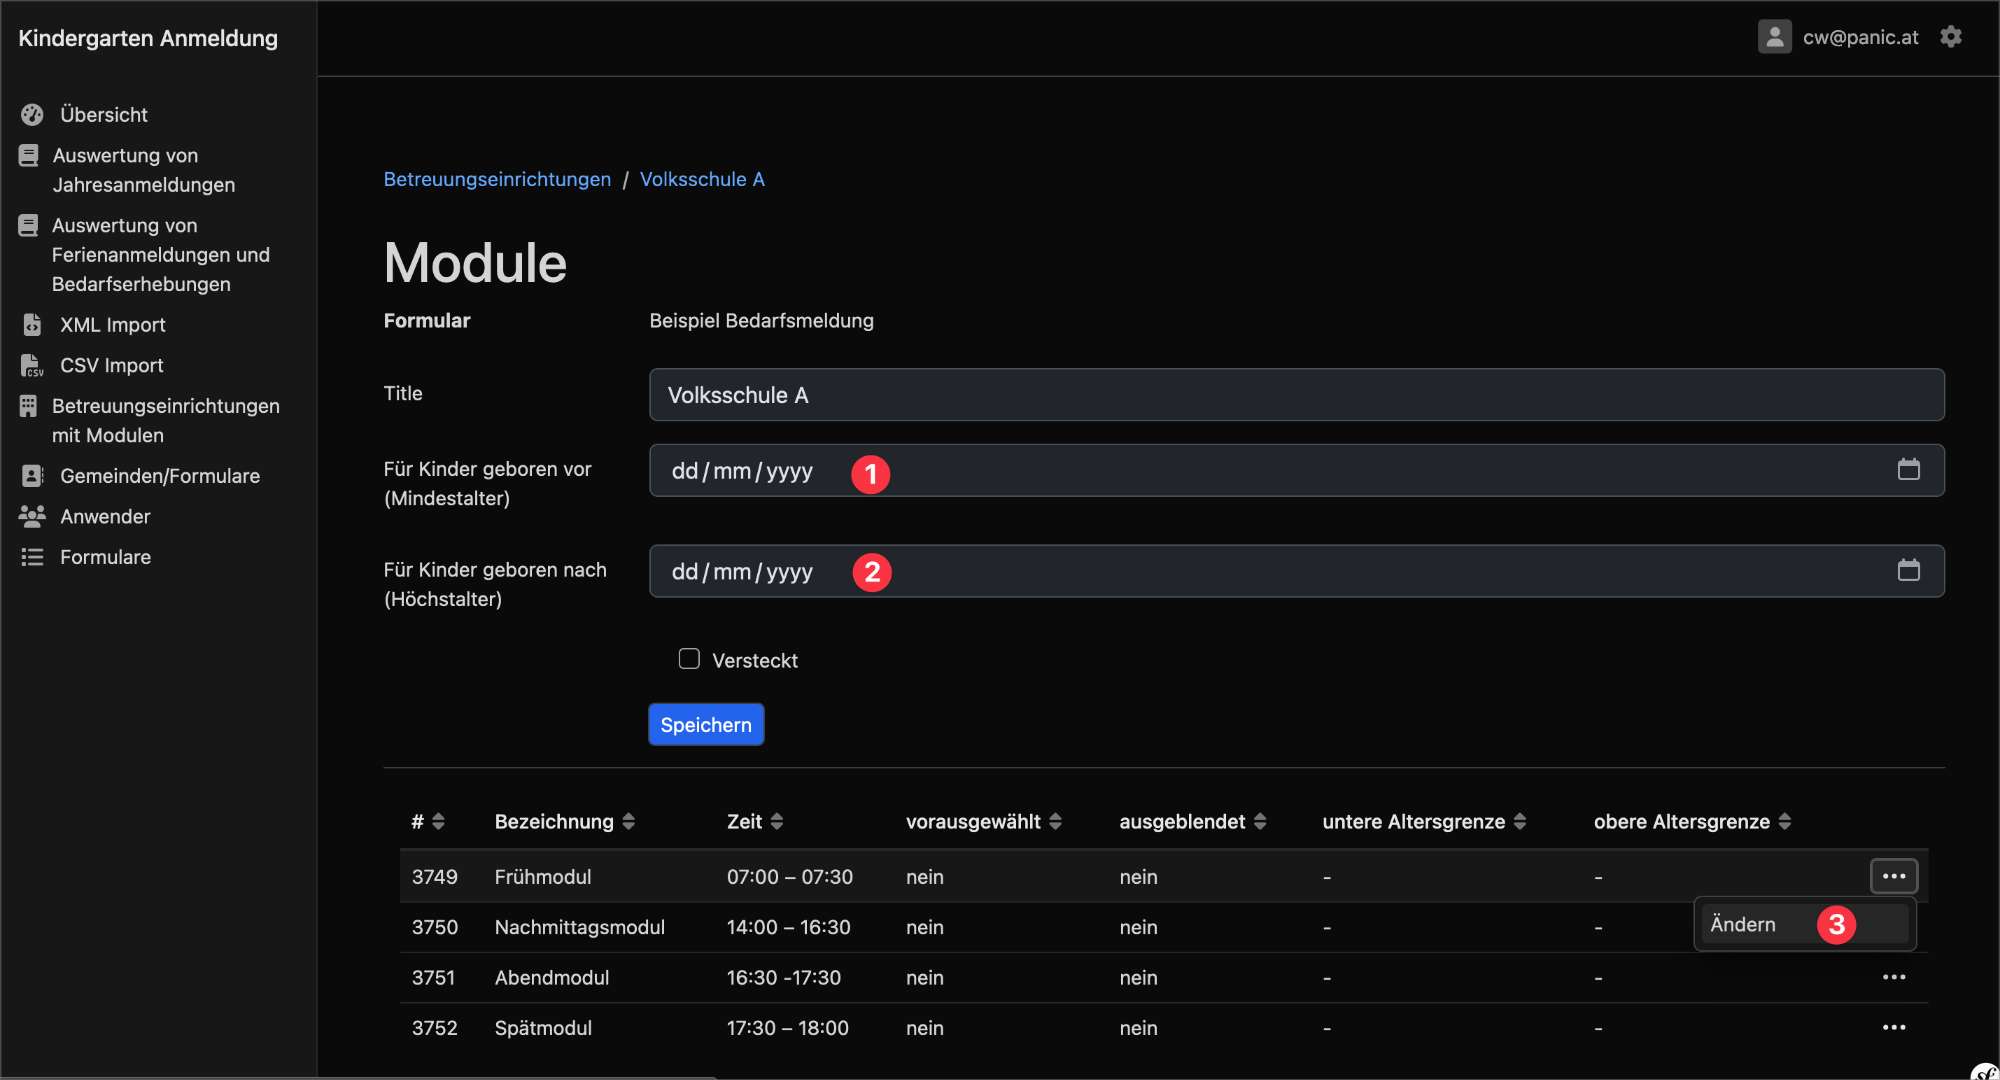Viewport: 2000px width, 1080px height.
Task: Open the actions menu for Frühmodul row
Action: pos(1894,876)
